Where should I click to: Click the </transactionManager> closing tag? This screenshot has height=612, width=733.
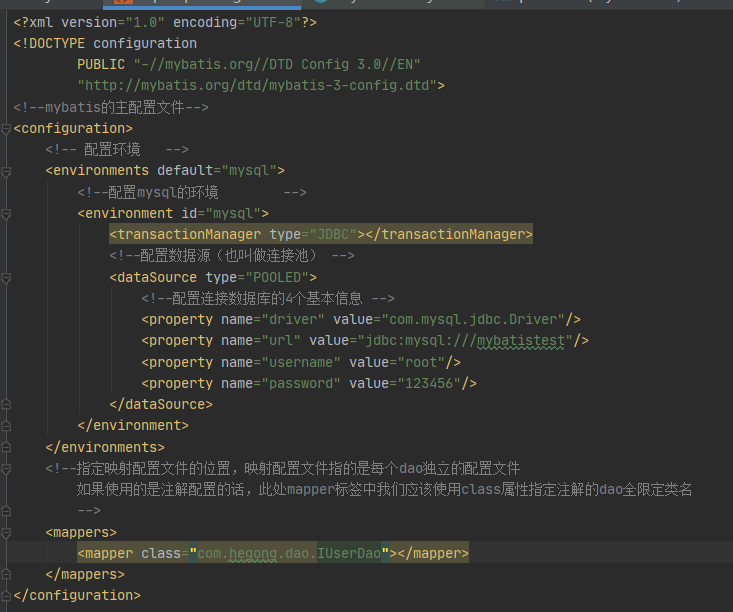click(449, 234)
